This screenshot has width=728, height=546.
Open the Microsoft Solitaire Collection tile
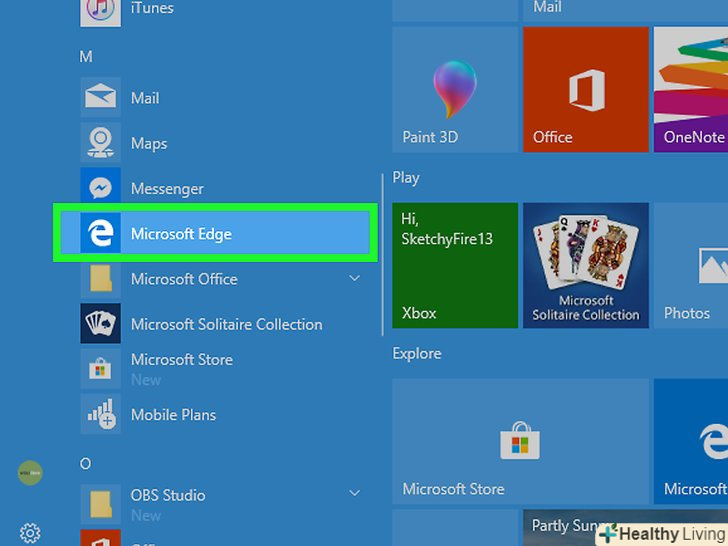pyautogui.click(x=586, y=265)
